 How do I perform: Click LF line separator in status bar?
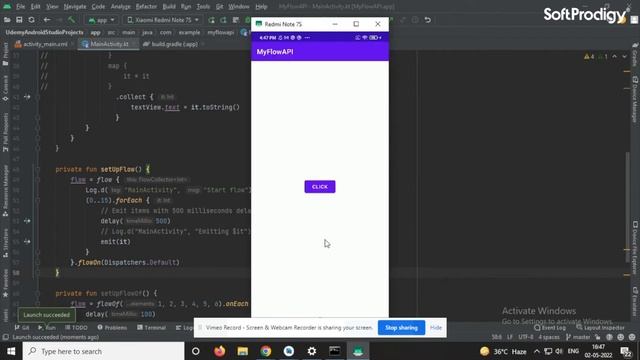point(510,337)
